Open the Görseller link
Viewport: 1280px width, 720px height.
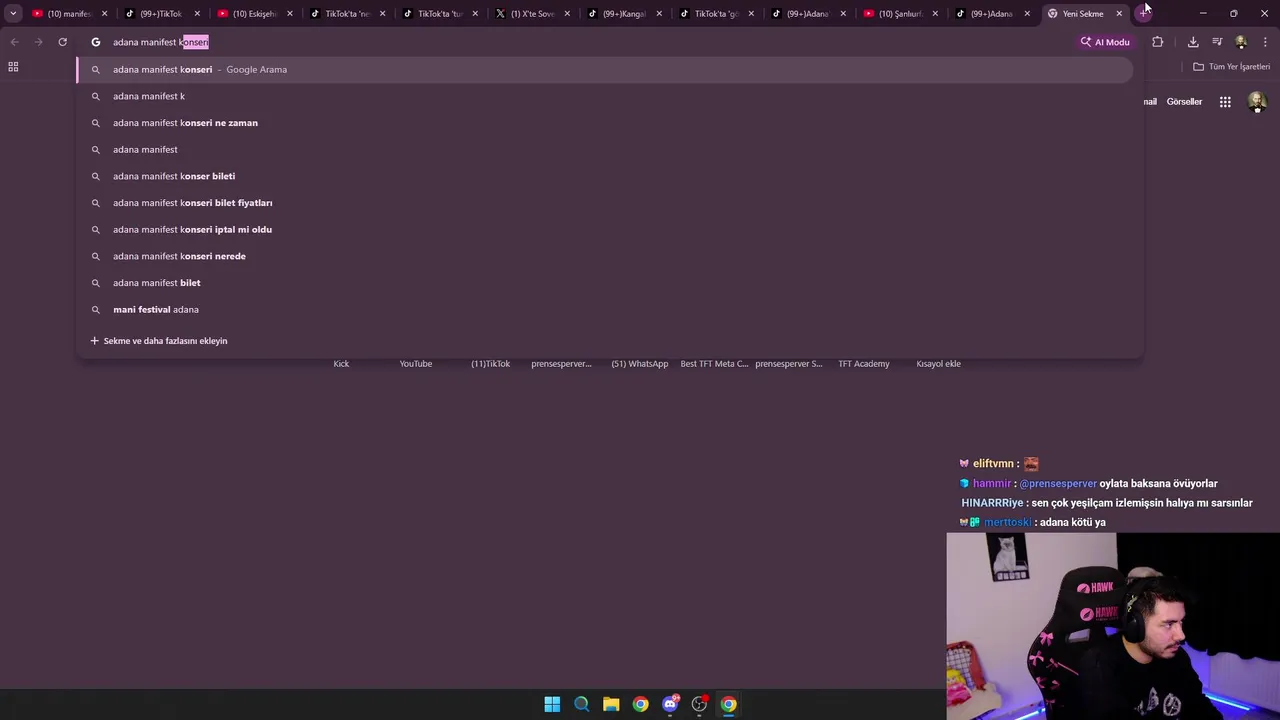click(x=1184, y=102)
